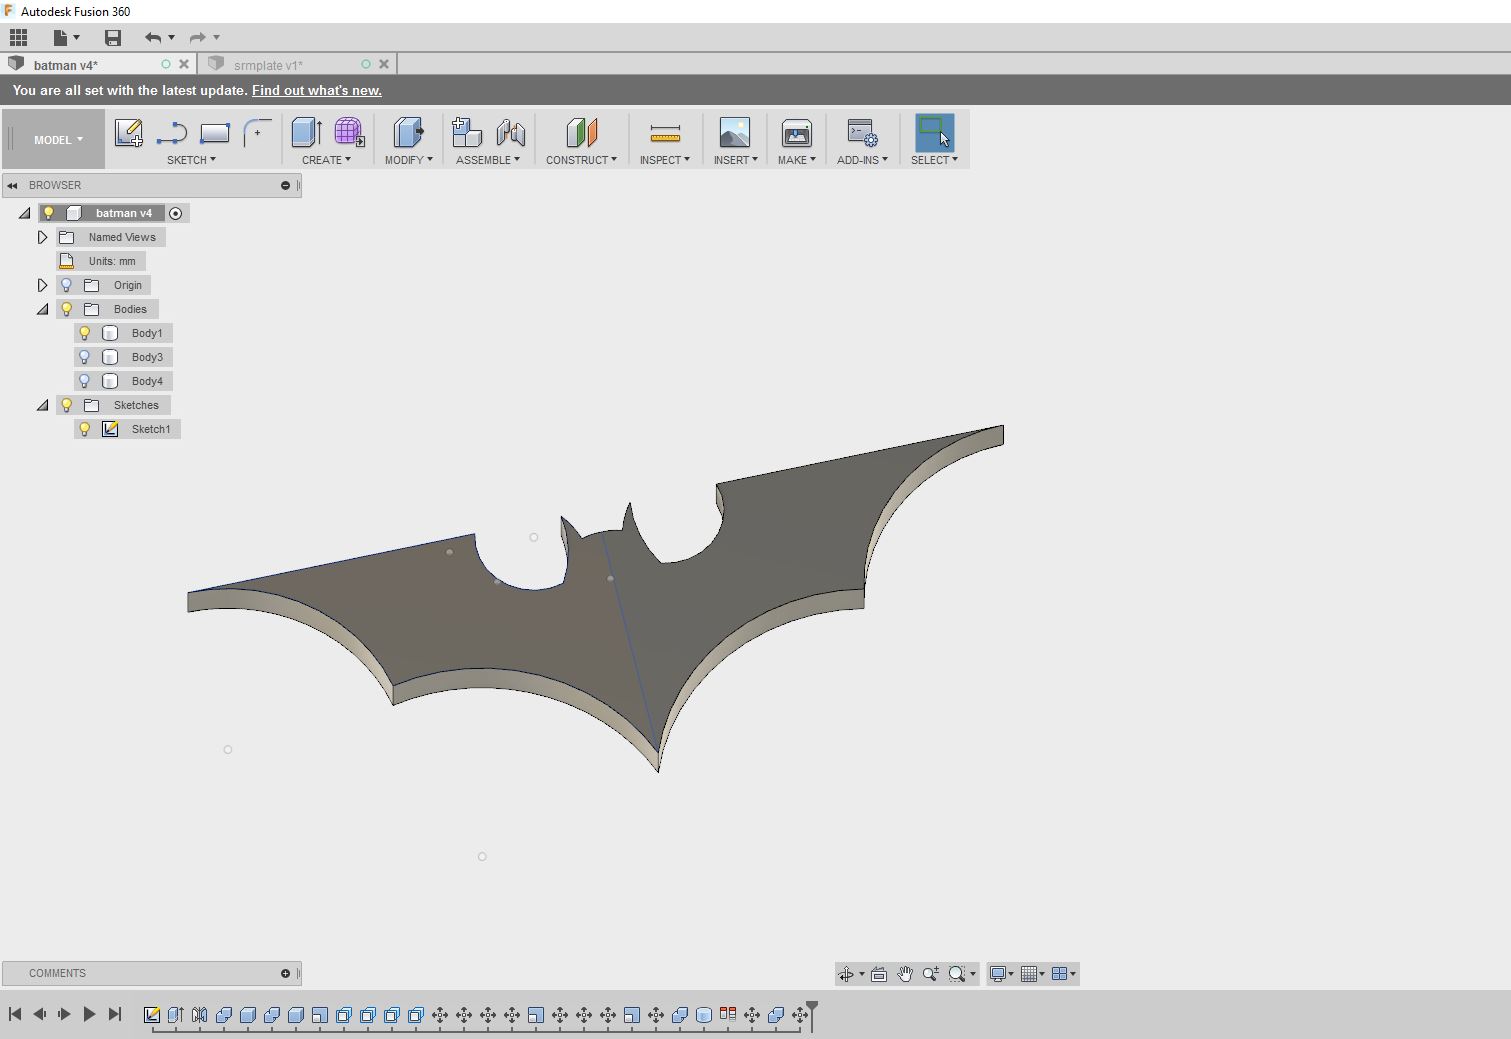Click the Zoom magnifier icon

pos(931,974)
